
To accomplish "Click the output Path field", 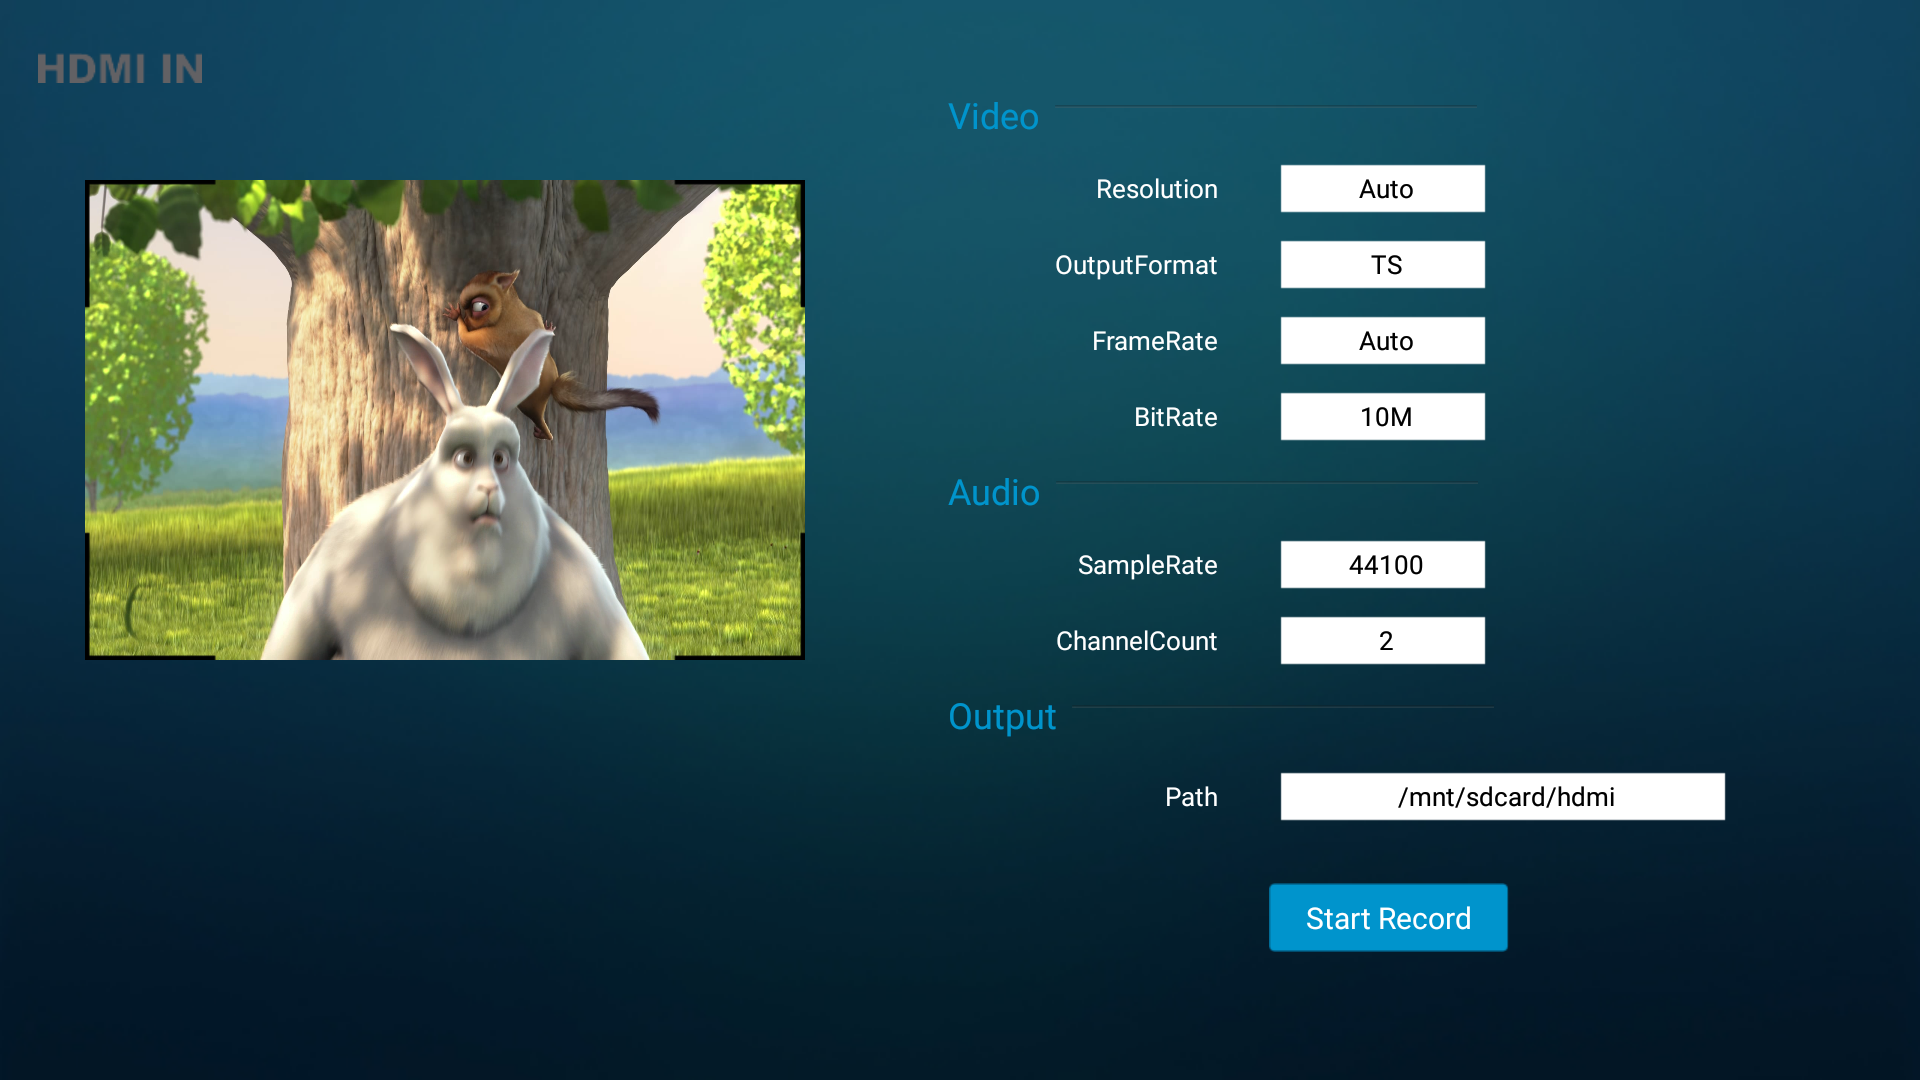I will pyautogui.click(x=1502, y=797).
